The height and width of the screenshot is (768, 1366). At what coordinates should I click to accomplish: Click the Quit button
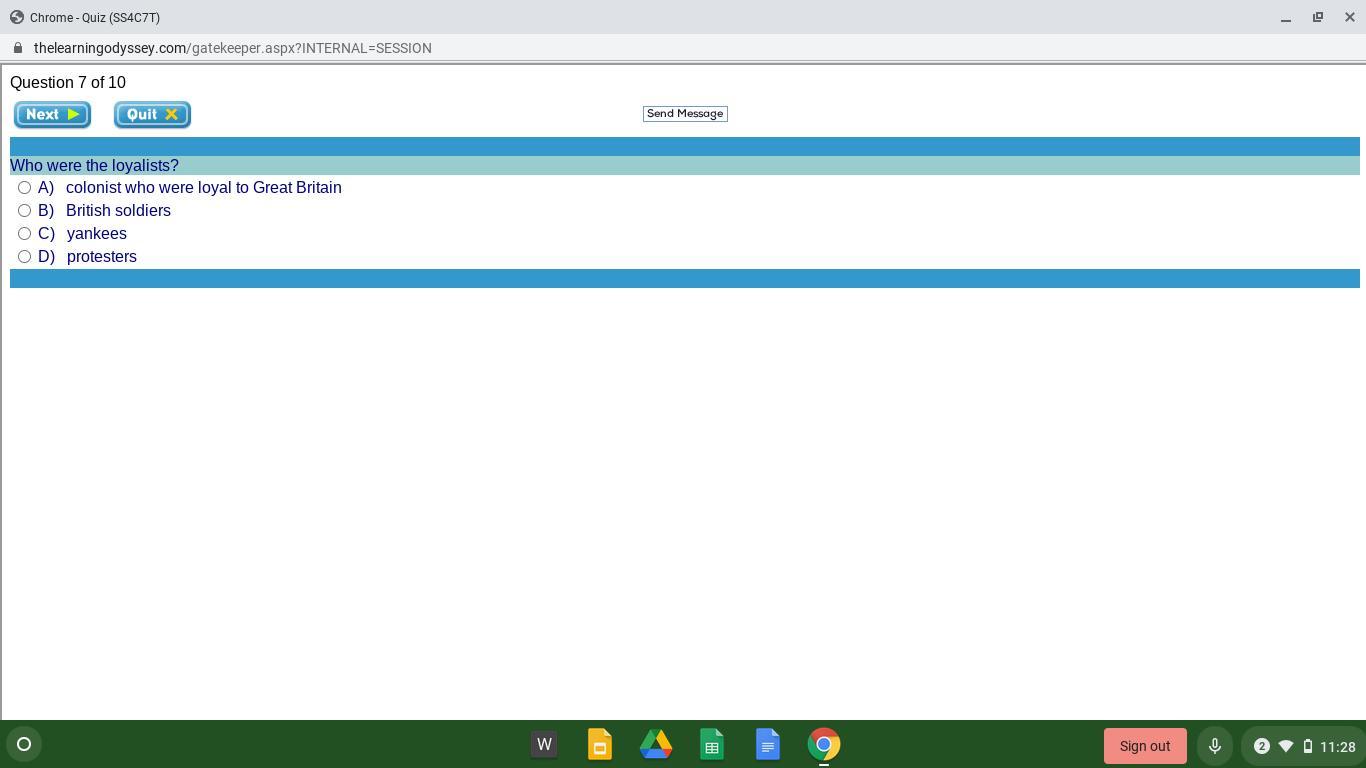[152, 114]
